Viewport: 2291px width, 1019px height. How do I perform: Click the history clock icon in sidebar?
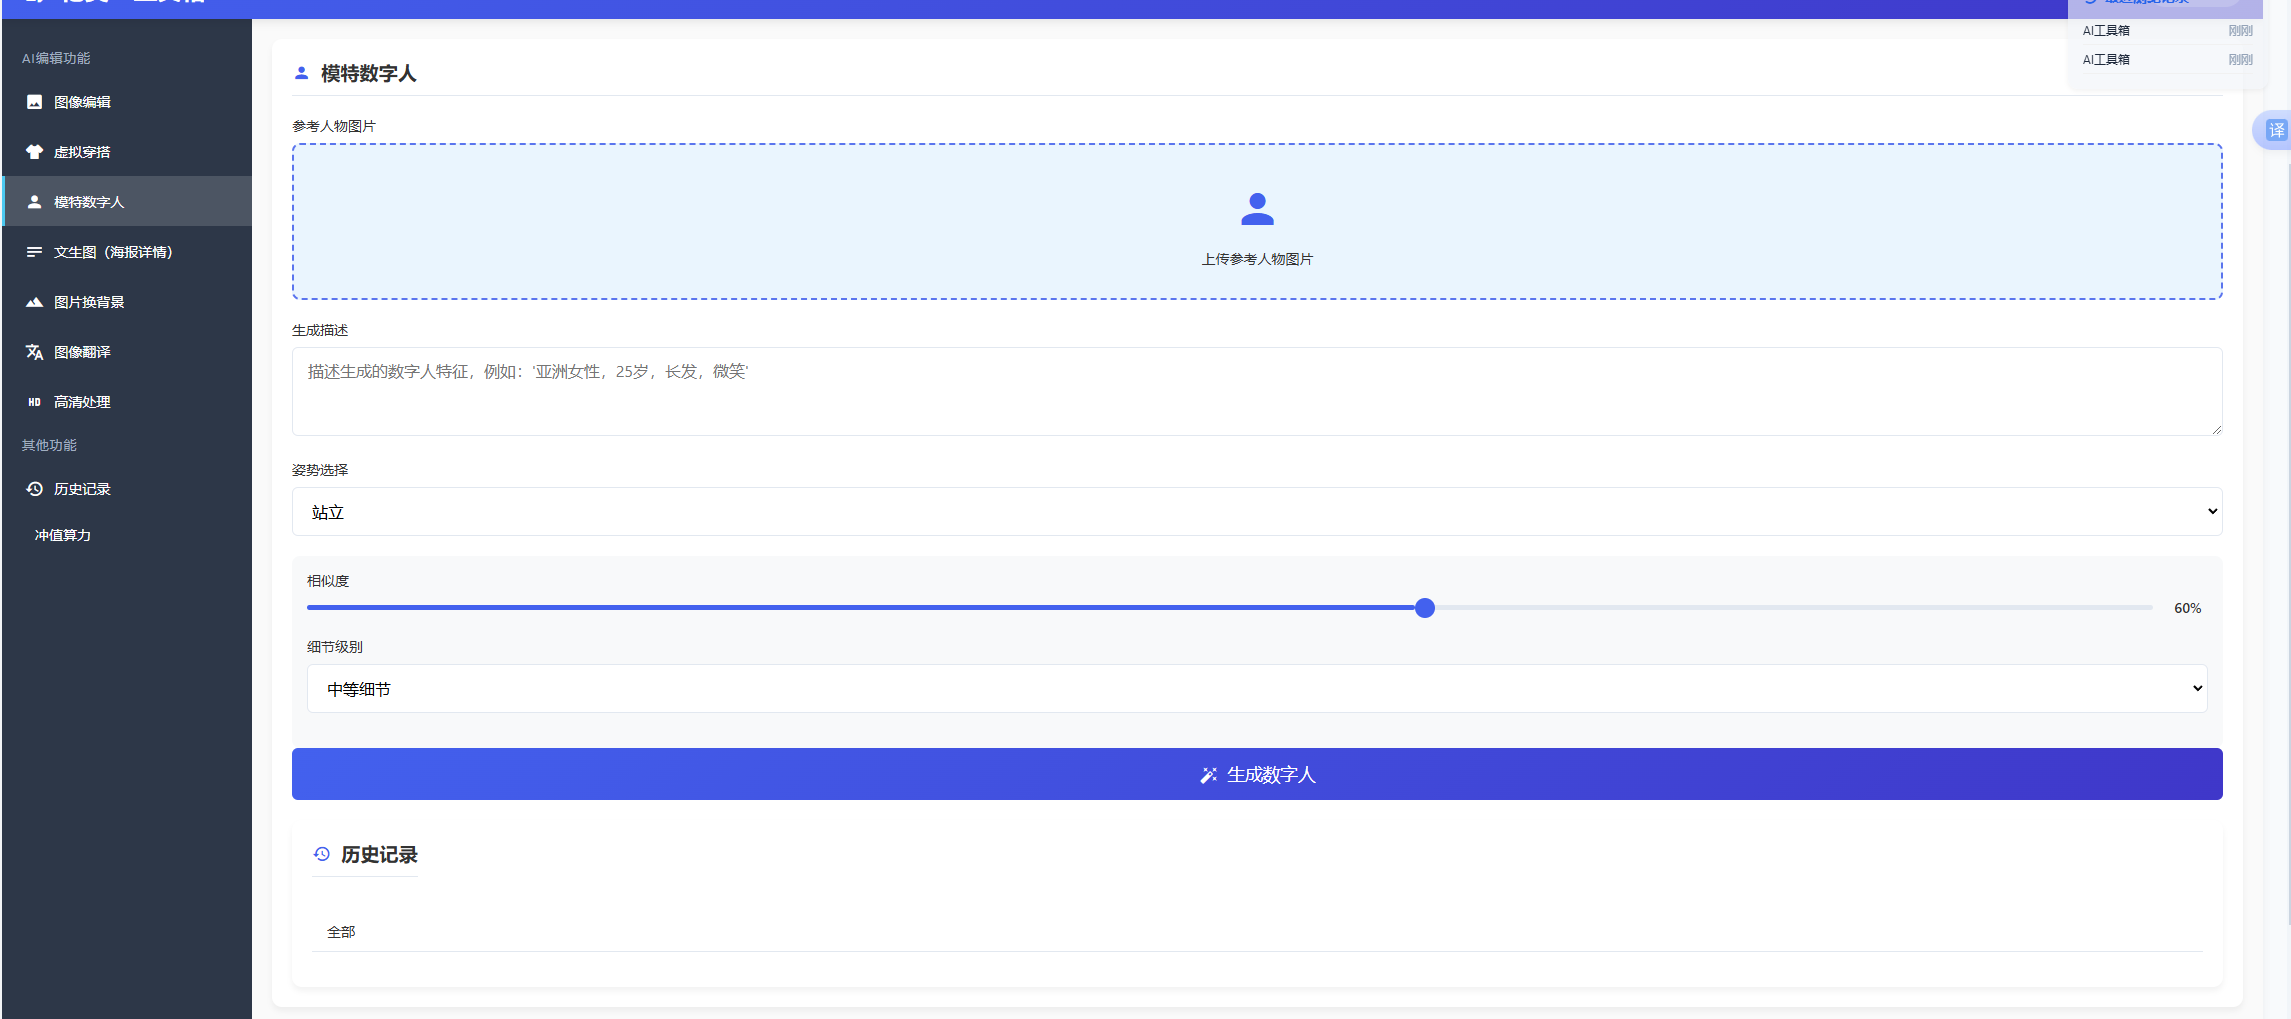pyautogui.click(x=34, y=489)
